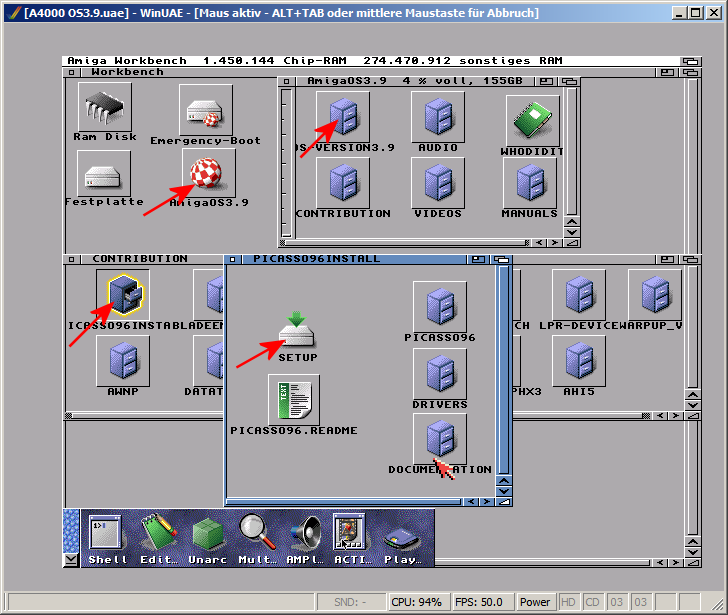Open the Ram Disk icon

(105, 108)
